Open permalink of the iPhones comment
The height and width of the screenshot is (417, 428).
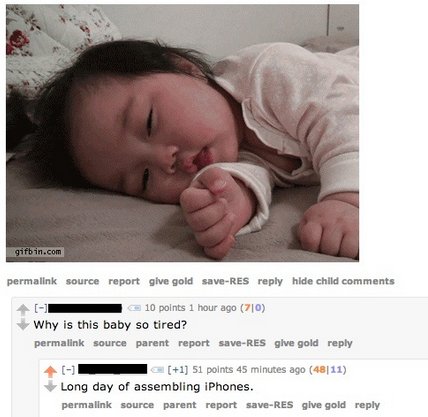(86, 405)
